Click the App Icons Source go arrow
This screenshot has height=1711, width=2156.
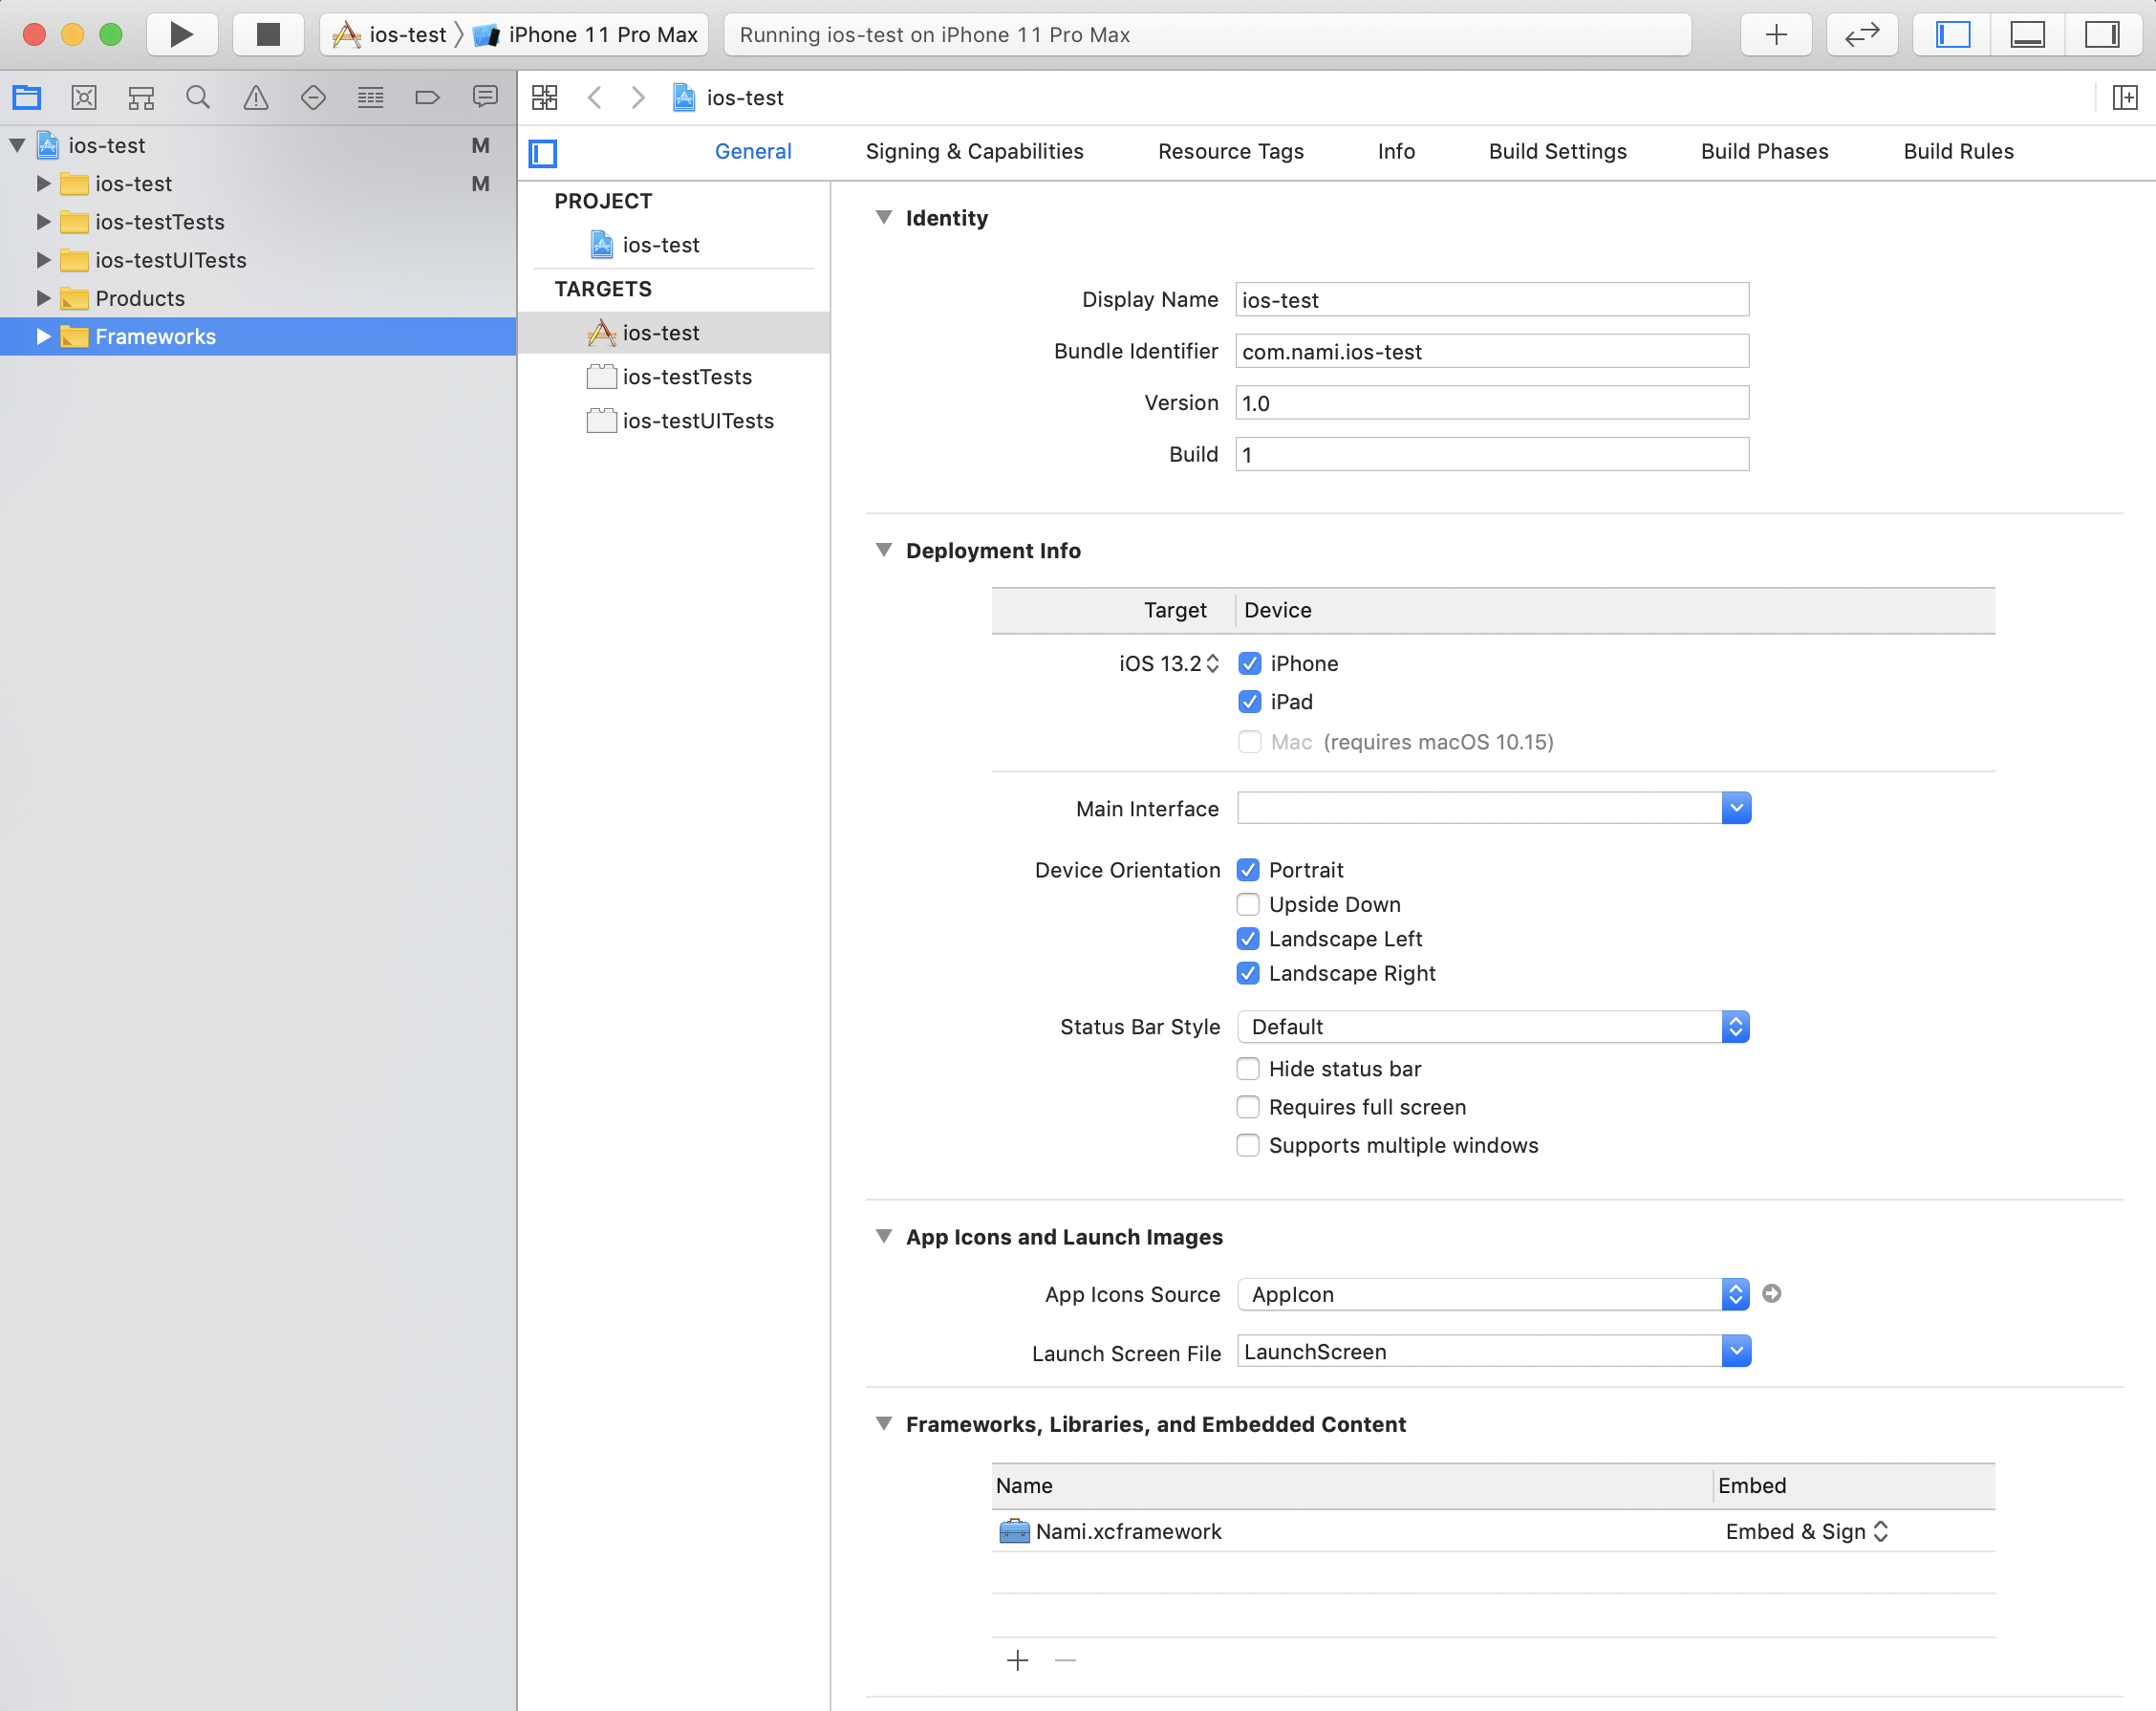[1771, 1293]
